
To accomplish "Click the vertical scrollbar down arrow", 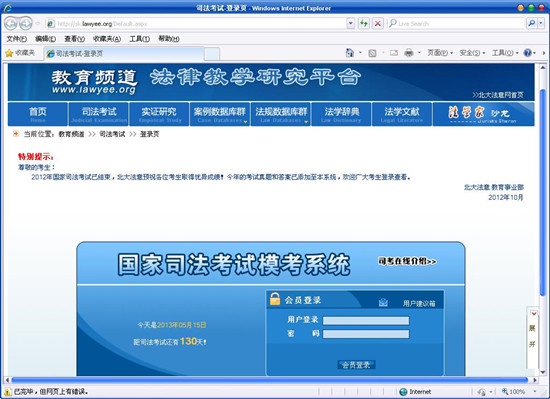I will (543, 372).
